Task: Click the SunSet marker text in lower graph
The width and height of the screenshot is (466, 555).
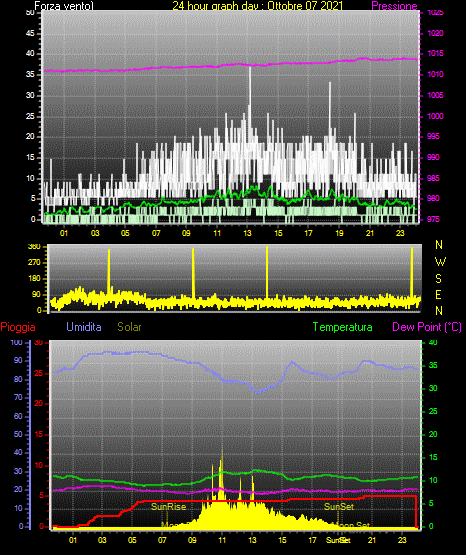Action: tap(339, 507)
